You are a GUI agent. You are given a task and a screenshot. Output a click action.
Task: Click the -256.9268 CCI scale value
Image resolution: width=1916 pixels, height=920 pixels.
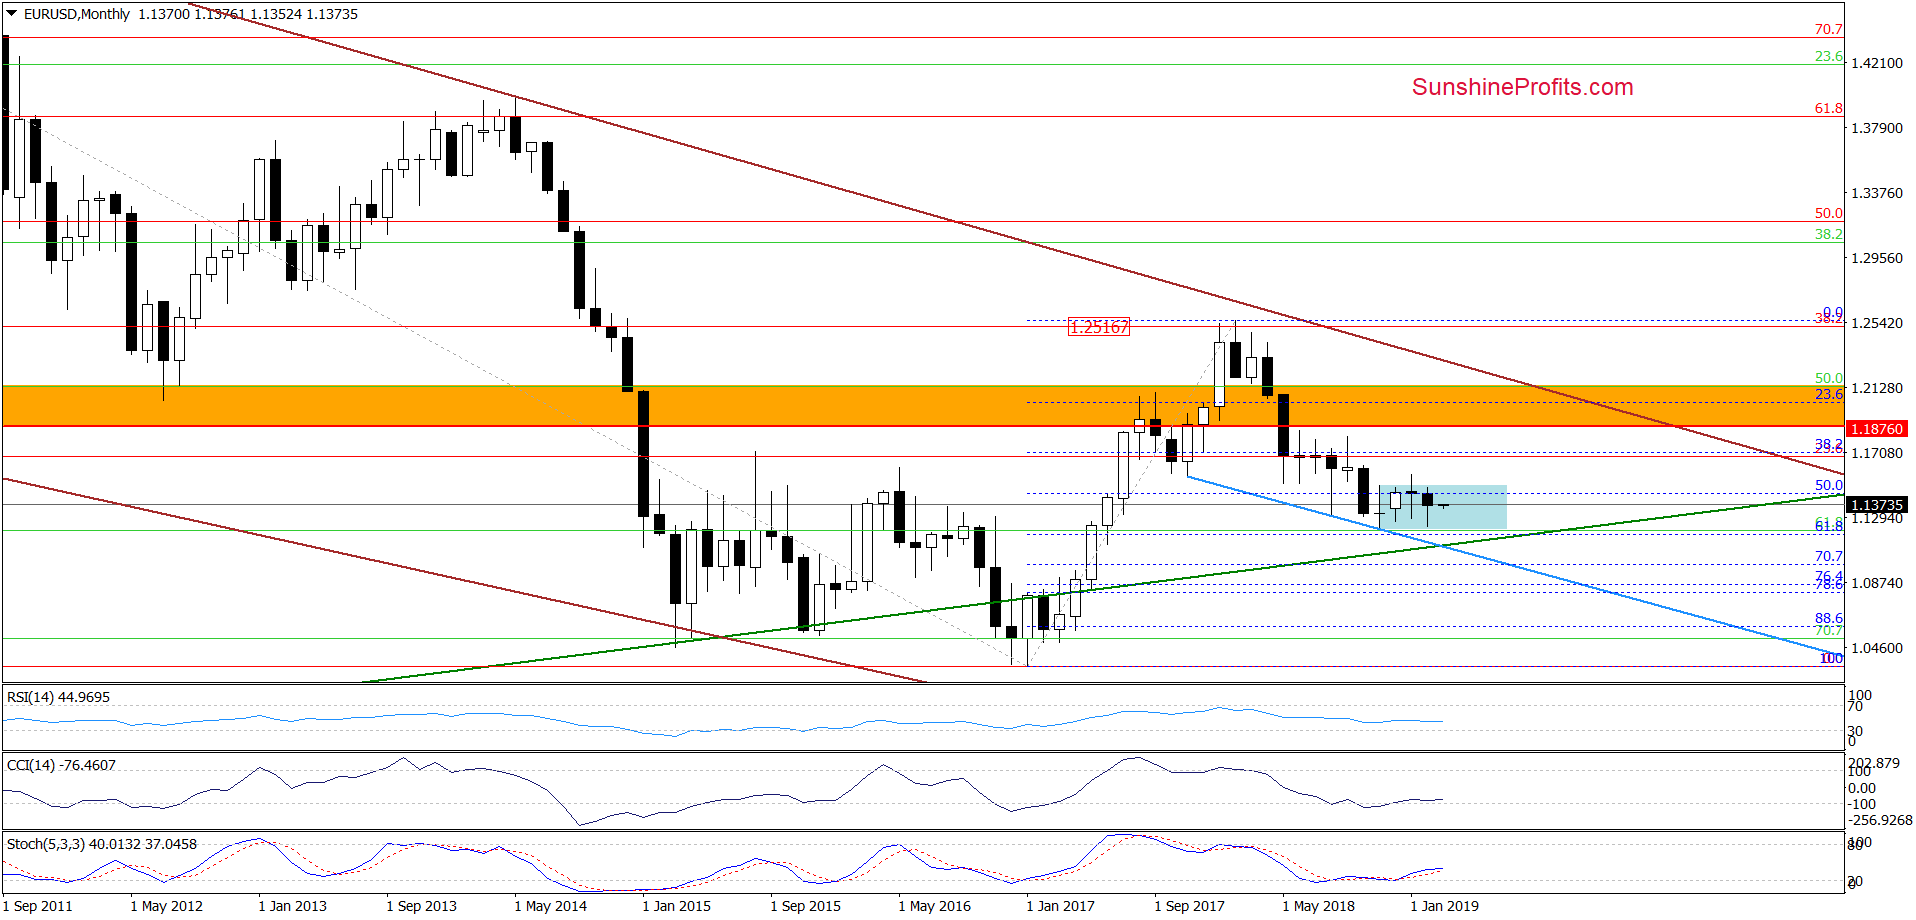[x=1880, y=820]
